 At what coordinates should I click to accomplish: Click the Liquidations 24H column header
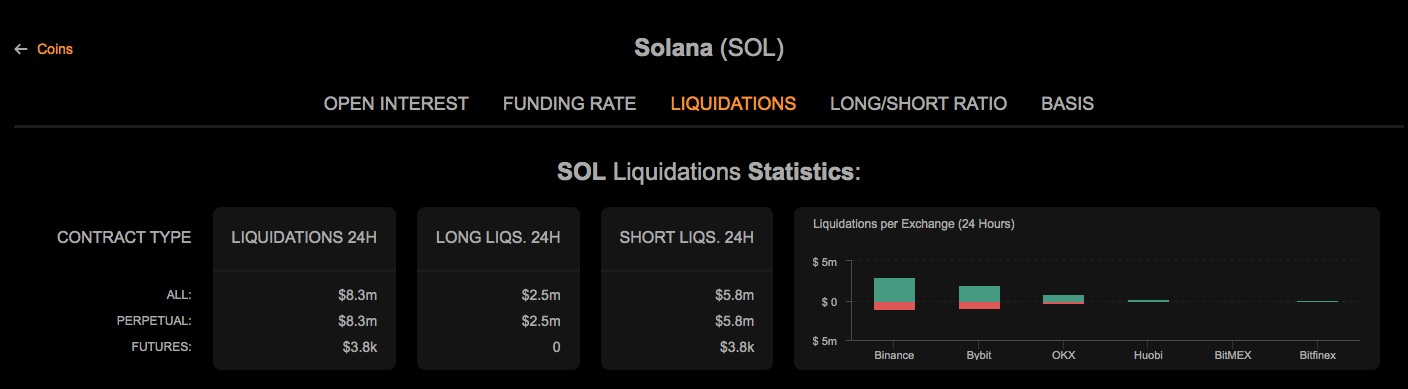pos(304,238)
